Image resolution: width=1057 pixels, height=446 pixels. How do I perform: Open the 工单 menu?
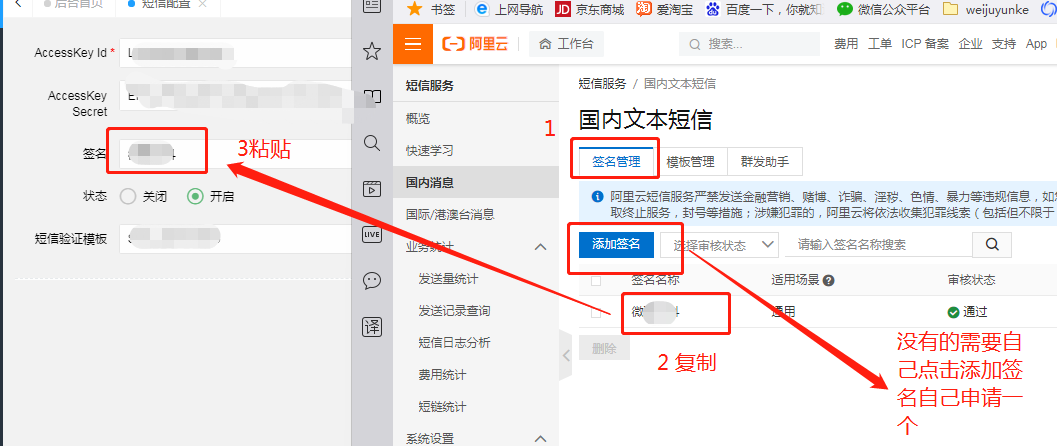coord(880,44)
